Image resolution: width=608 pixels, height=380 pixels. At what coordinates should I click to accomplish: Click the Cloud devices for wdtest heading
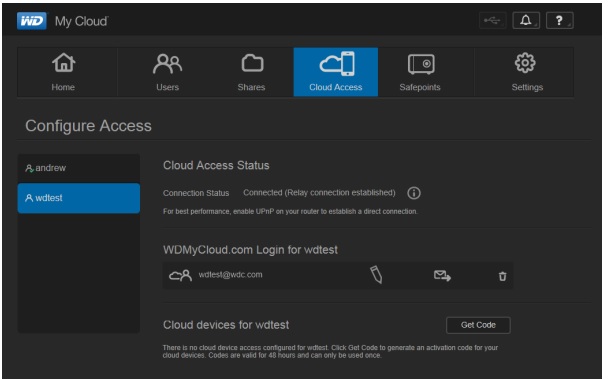tap(226, 325)
